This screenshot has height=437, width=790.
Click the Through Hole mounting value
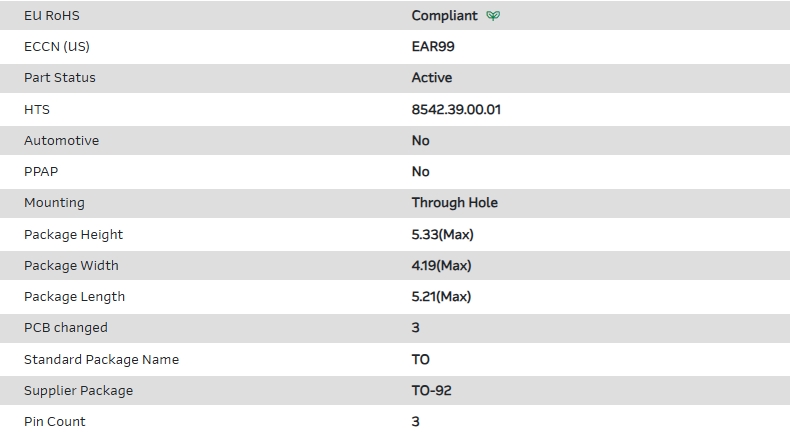tap(454, 202)
